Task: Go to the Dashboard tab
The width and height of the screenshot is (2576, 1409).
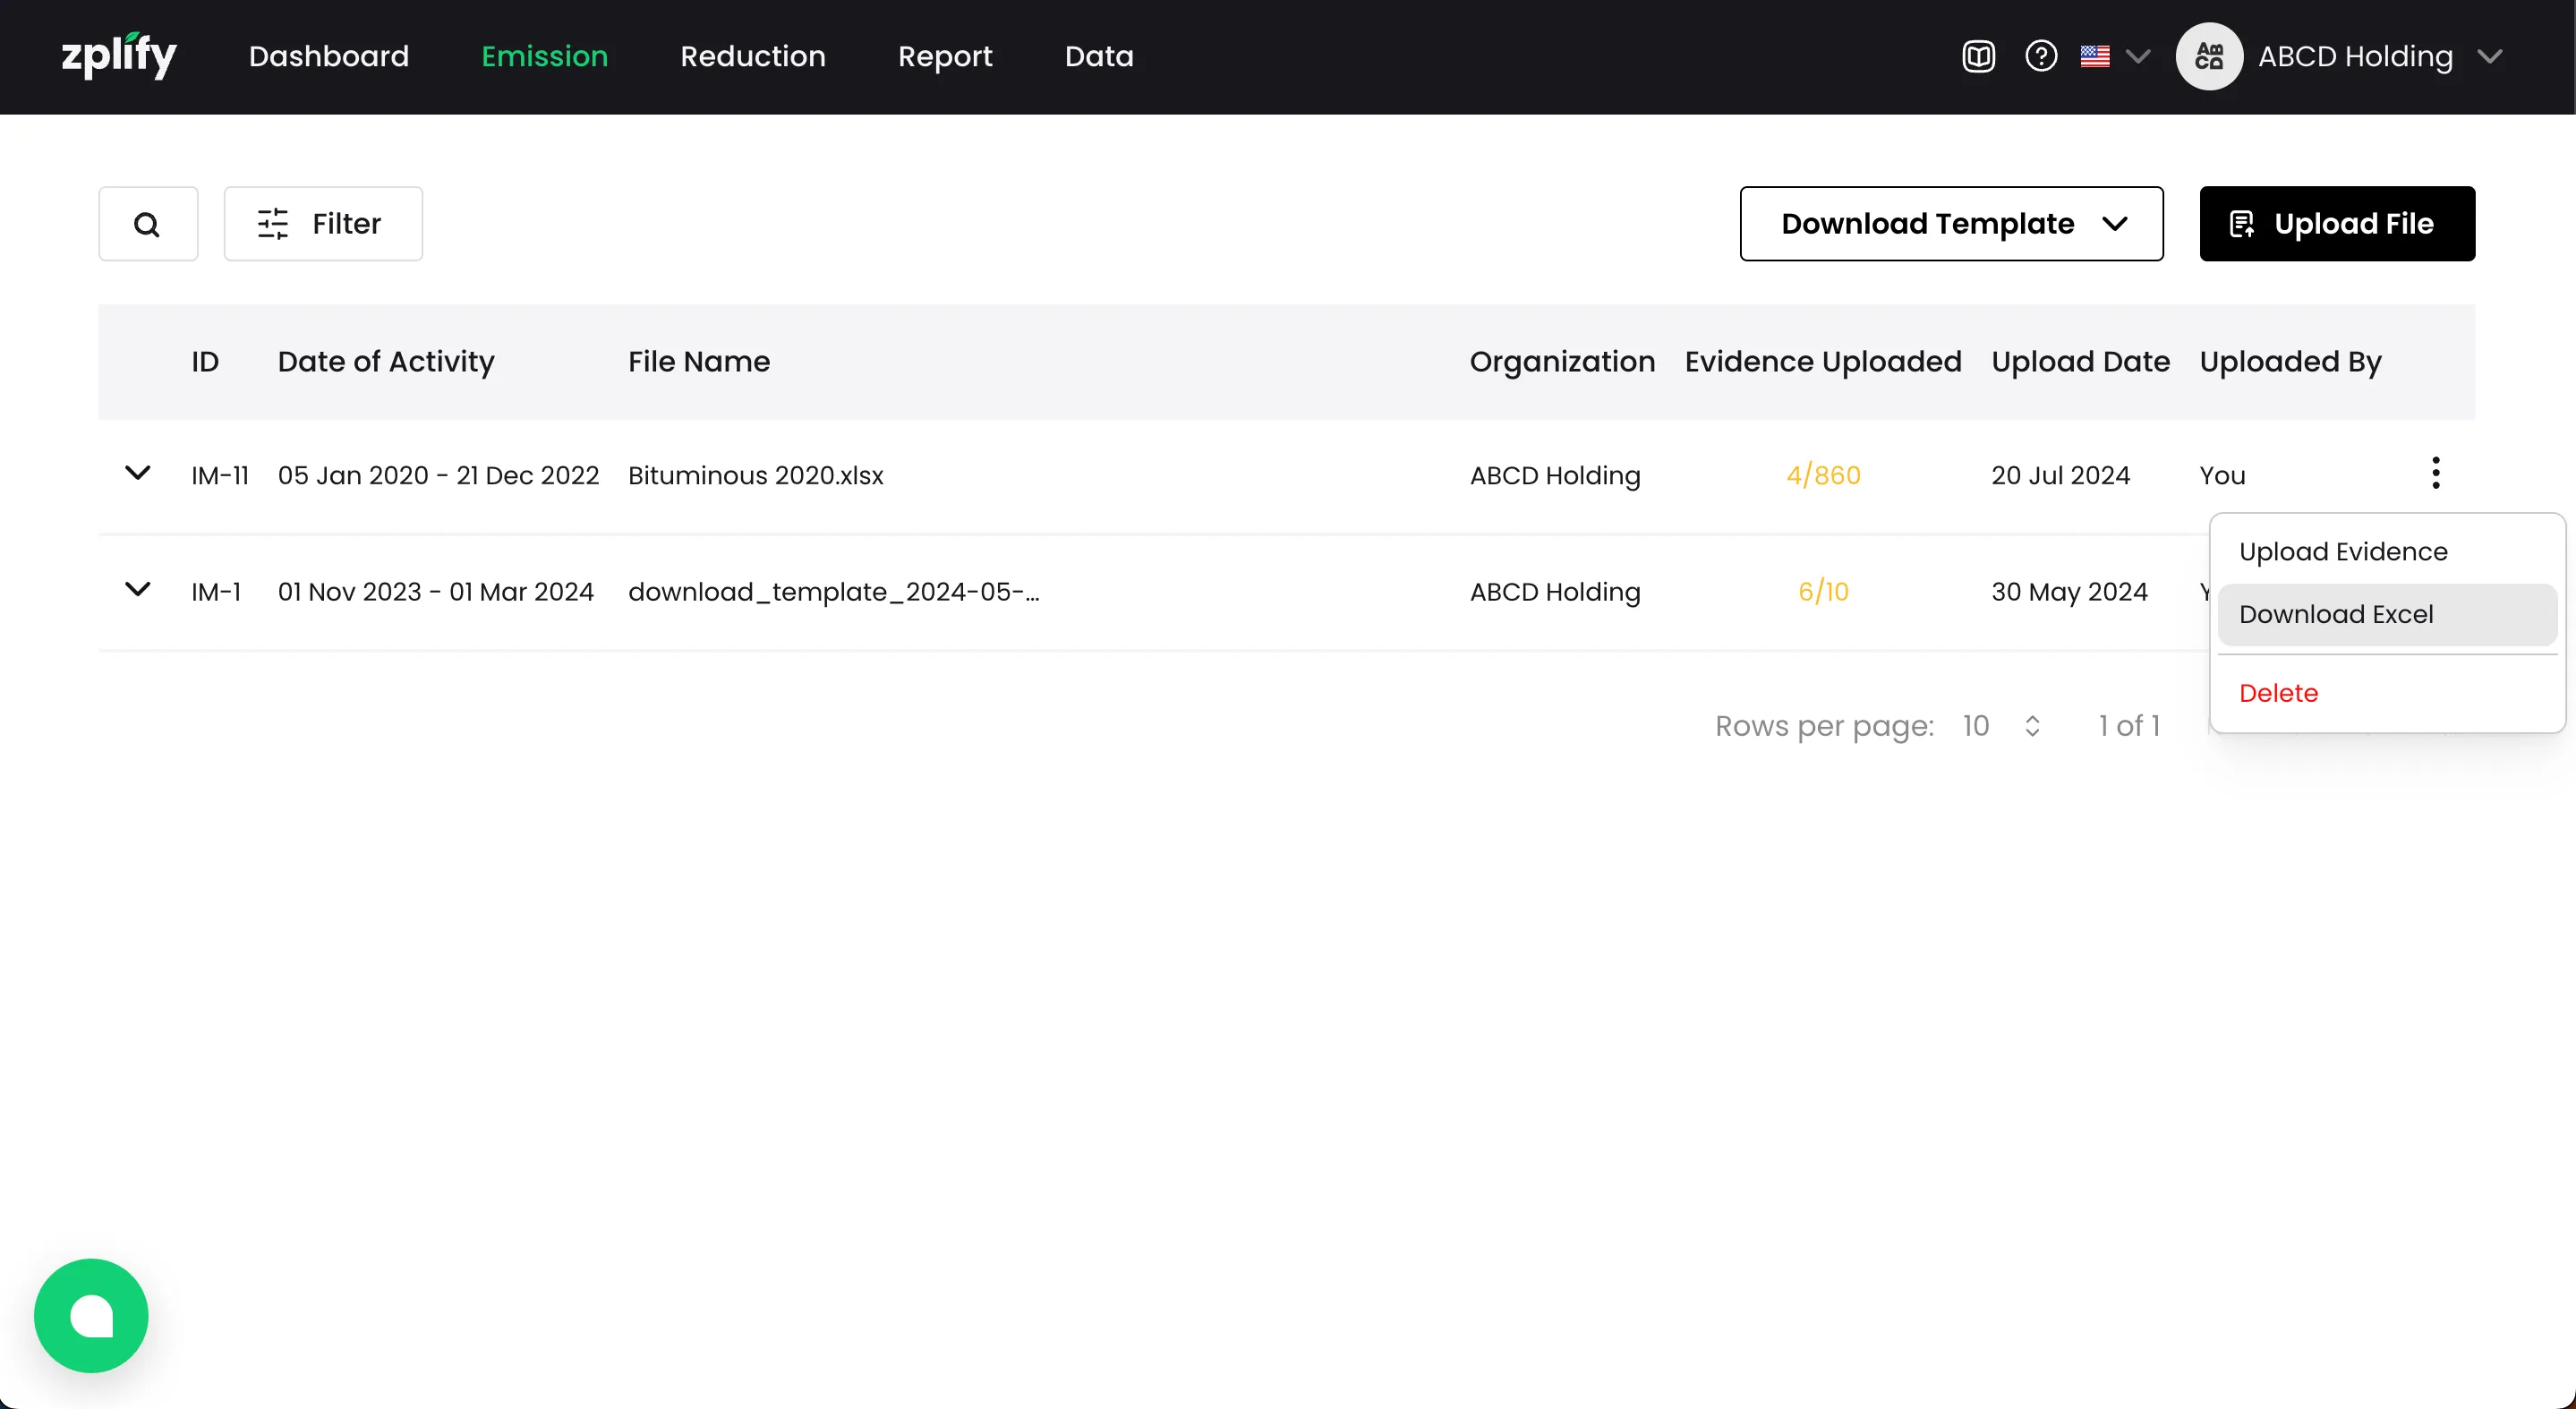Action: point(329,56)
